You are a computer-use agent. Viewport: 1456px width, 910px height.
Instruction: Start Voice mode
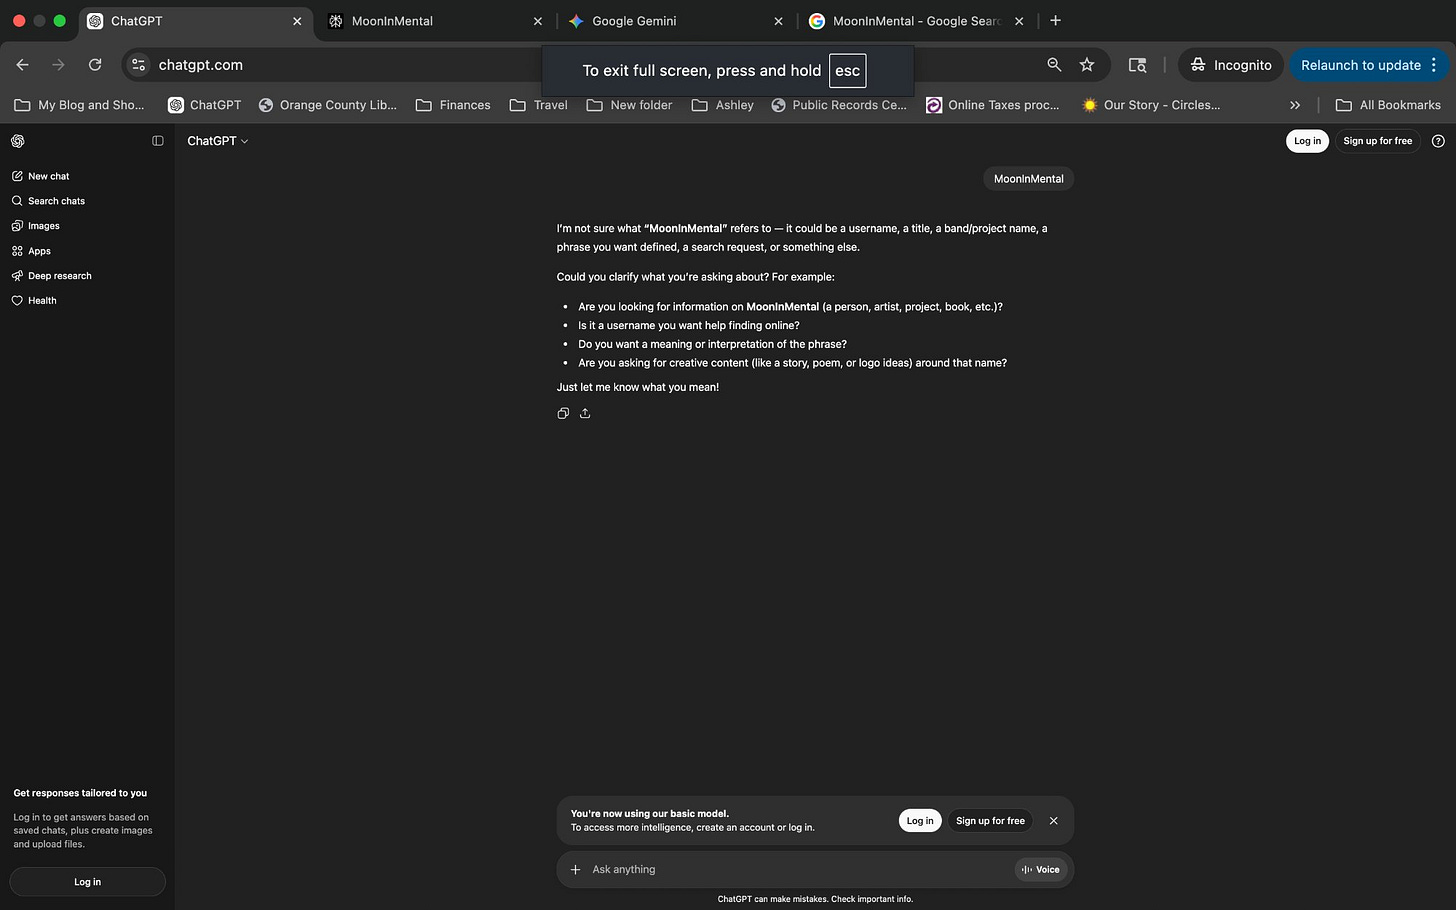[1041, 870]
